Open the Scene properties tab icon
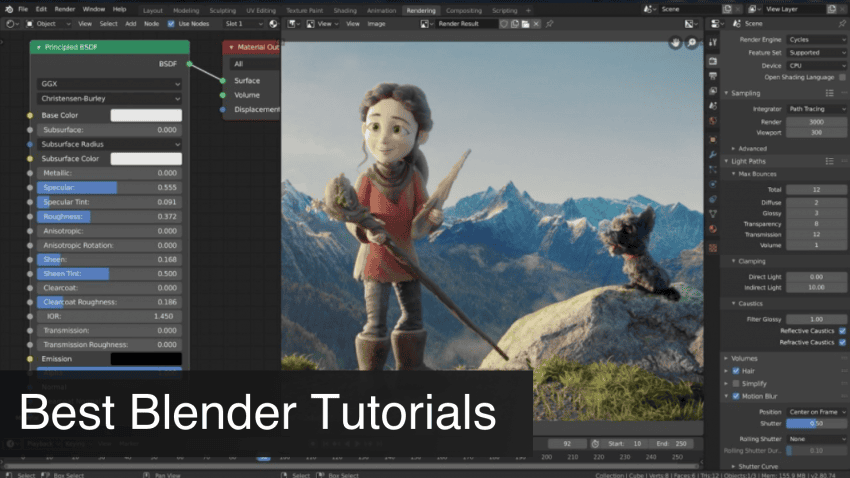The image size is (850, 478). (713, 106)
